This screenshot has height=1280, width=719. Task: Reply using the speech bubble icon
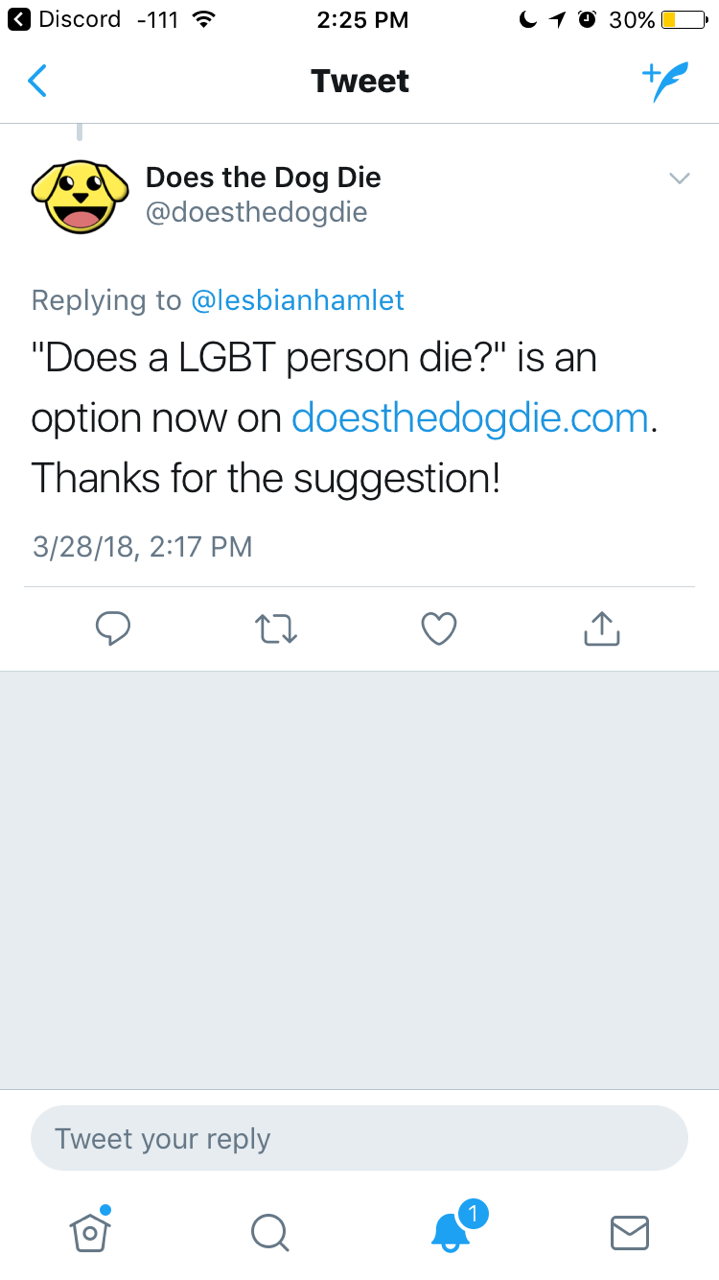tap(113, 628)
